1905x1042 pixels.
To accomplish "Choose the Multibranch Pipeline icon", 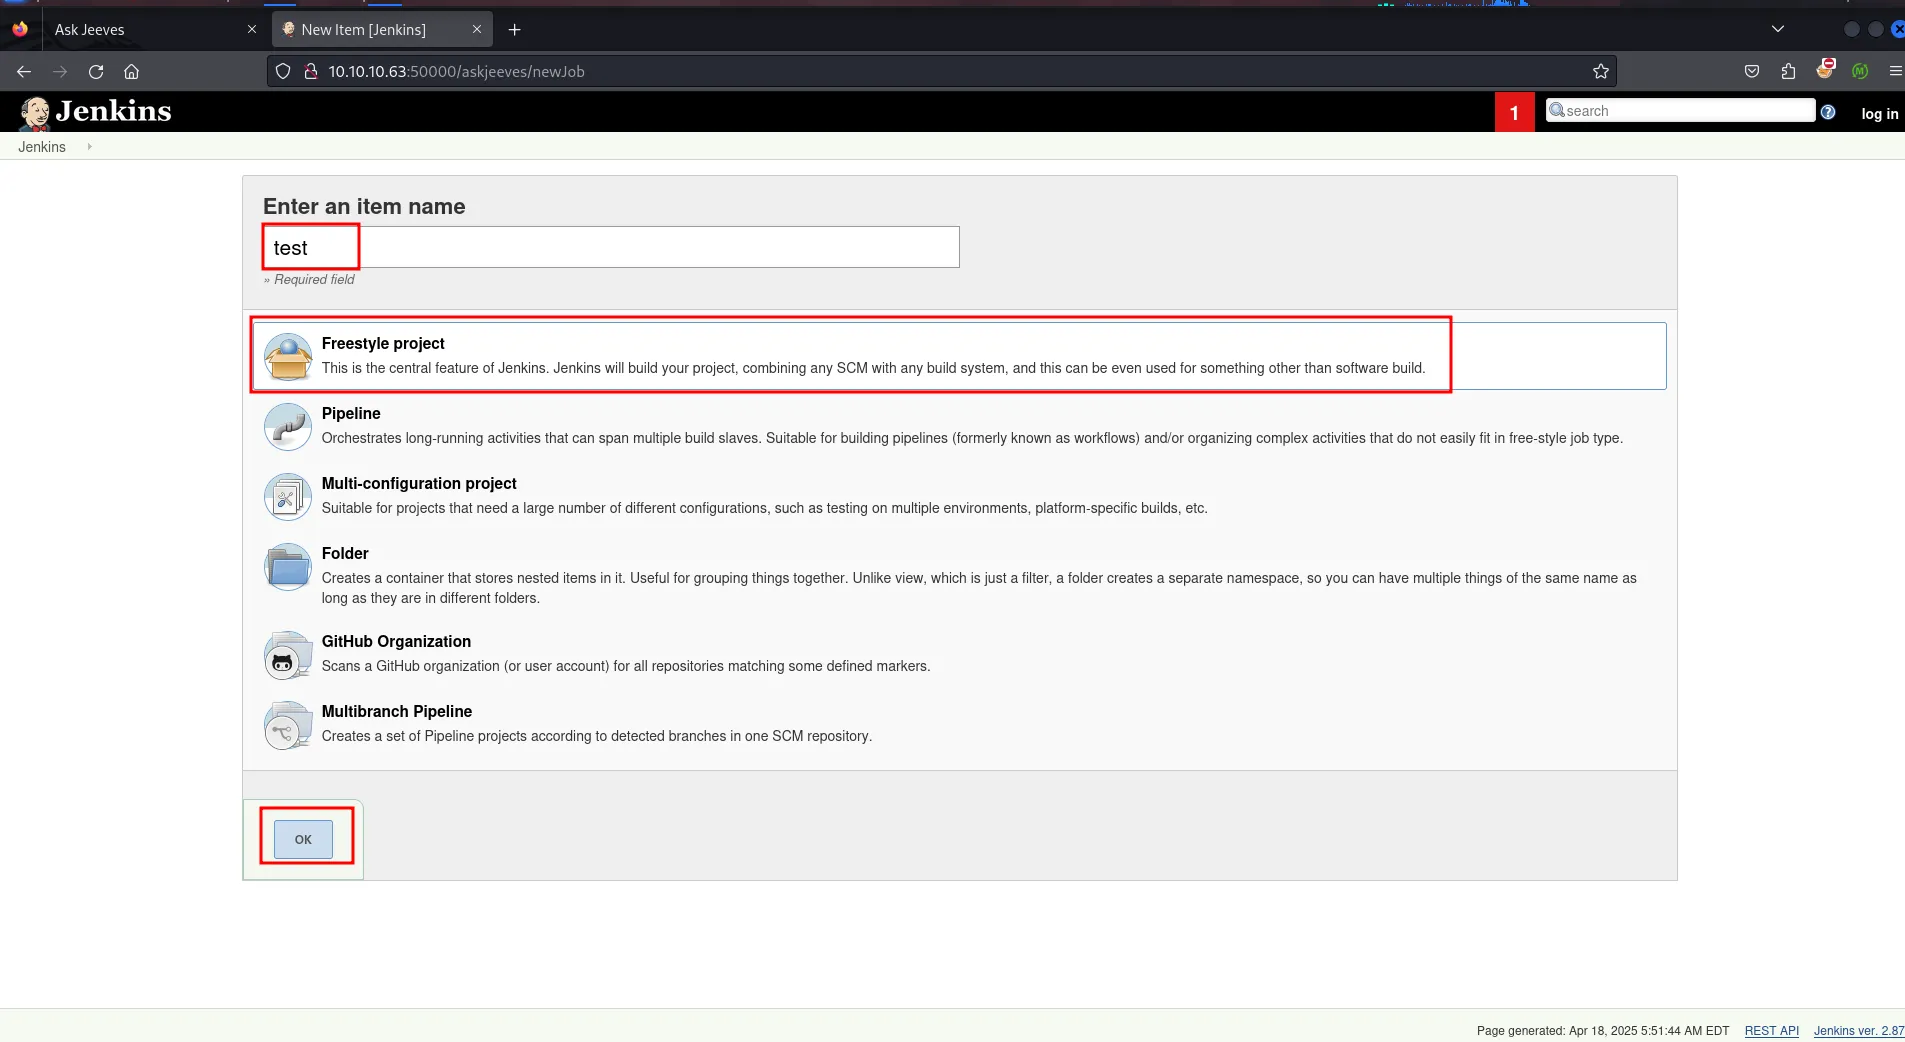I will 288,725.
